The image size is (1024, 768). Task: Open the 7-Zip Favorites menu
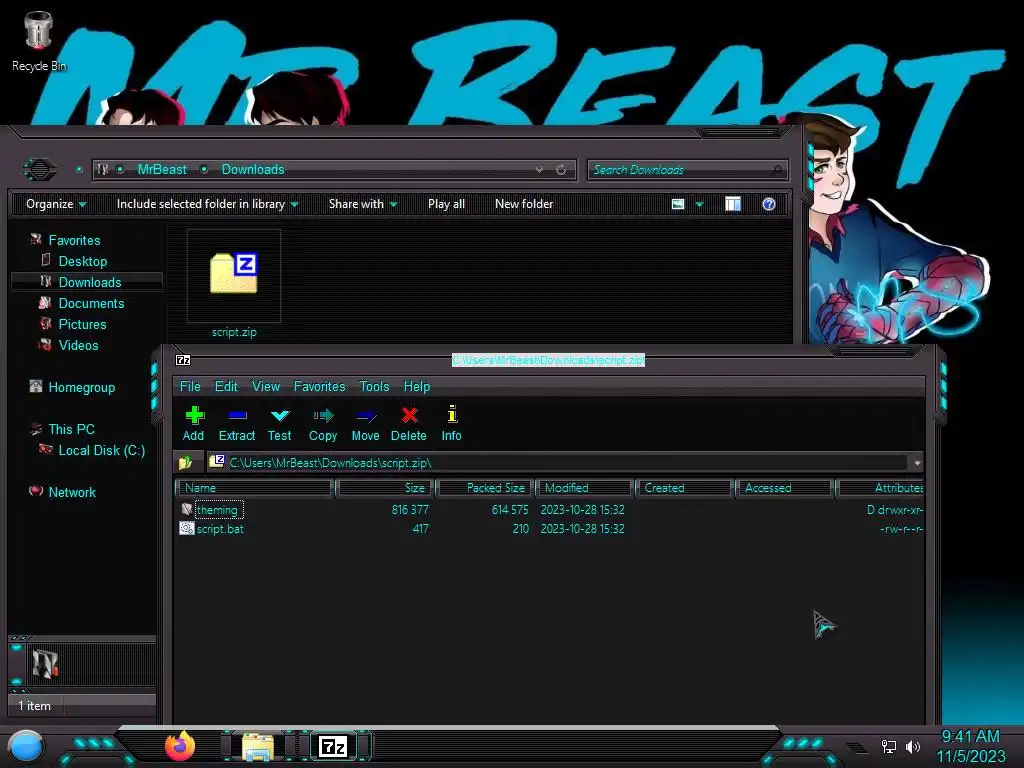click(319, 387)
